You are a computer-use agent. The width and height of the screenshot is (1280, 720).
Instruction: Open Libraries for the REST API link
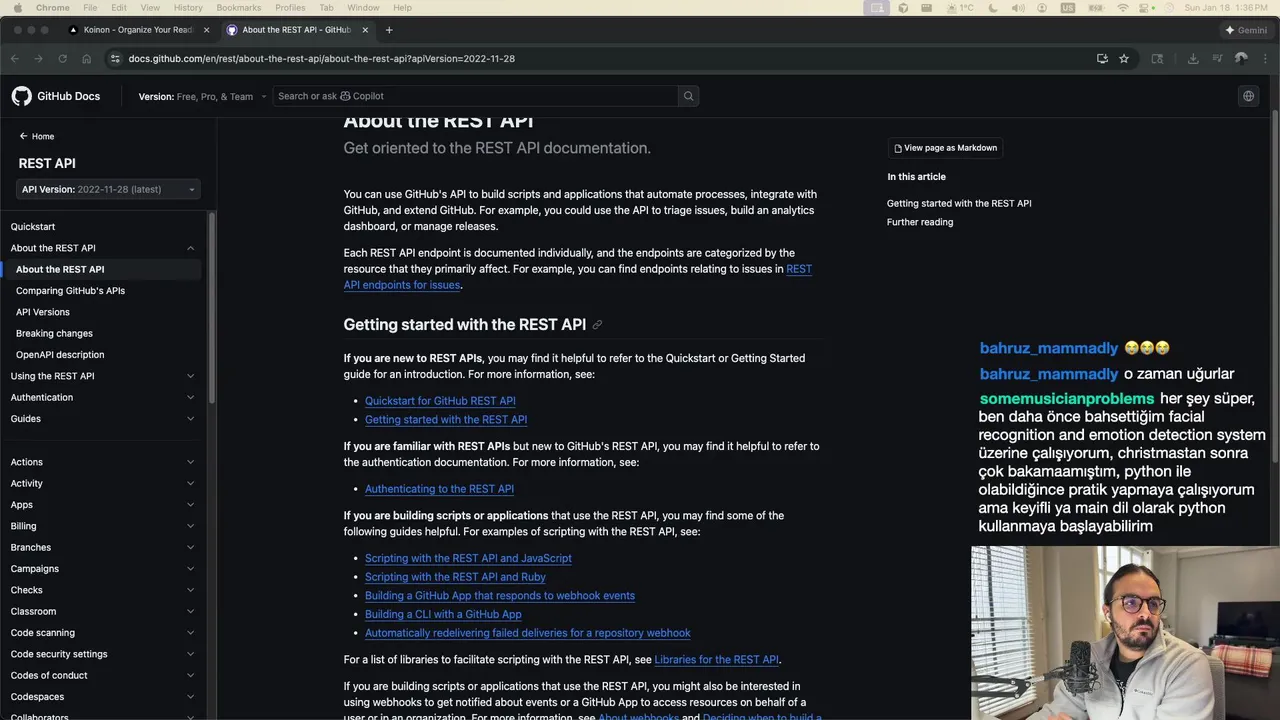pyautogui.click(x=716, y=660)
